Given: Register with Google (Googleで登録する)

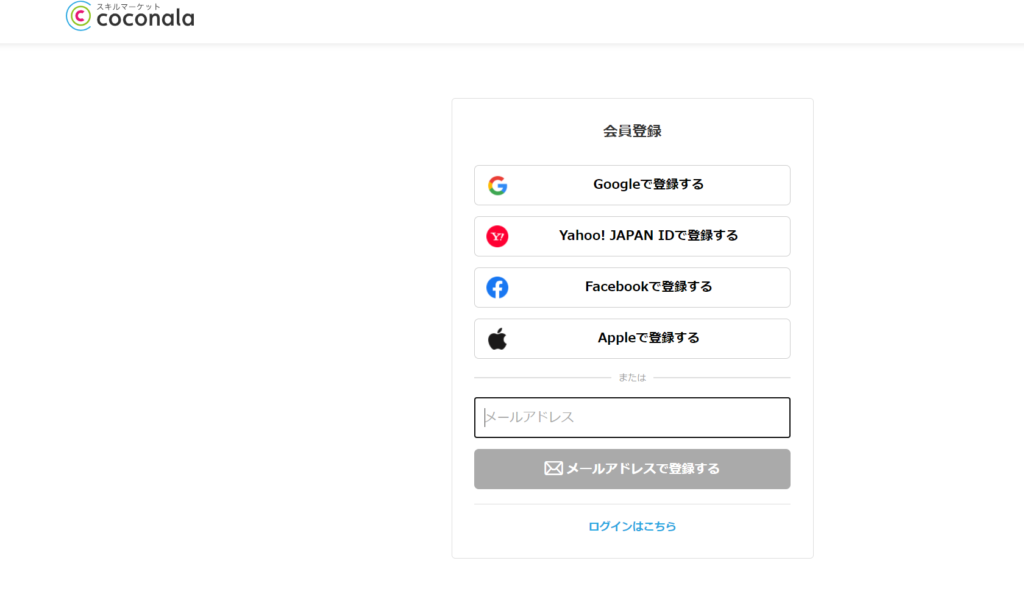Looking at the screenshot, I should click(x=632, y=185).
